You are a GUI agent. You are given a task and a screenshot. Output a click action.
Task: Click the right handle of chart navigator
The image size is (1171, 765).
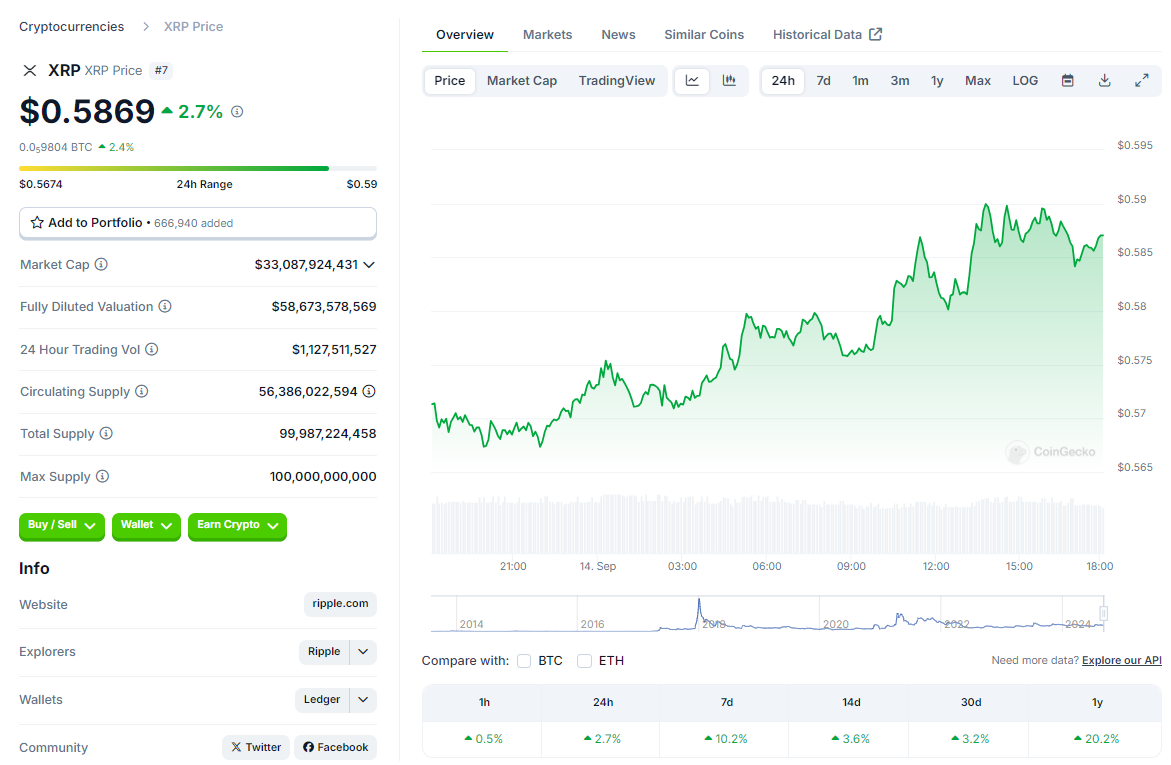point(1103,613)
